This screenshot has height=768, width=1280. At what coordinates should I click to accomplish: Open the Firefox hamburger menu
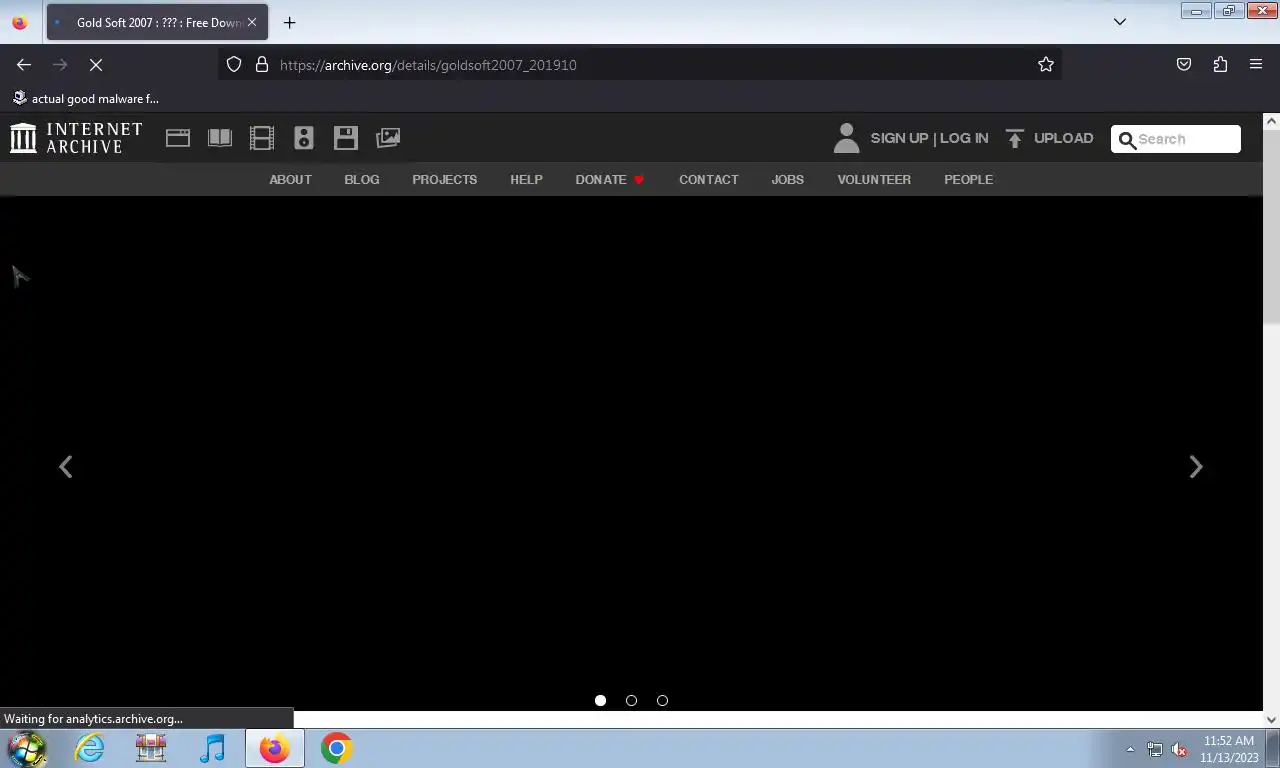(x=1256, y=65)
